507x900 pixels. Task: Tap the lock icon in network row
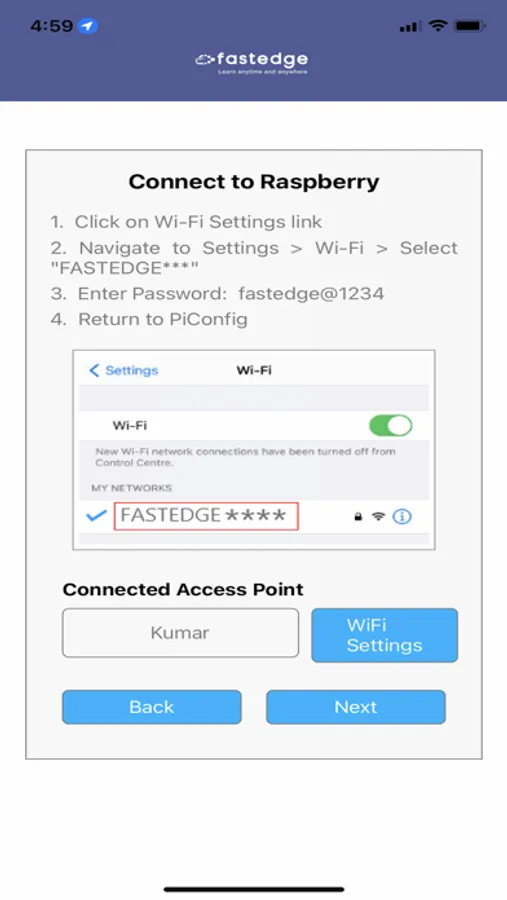358,517
